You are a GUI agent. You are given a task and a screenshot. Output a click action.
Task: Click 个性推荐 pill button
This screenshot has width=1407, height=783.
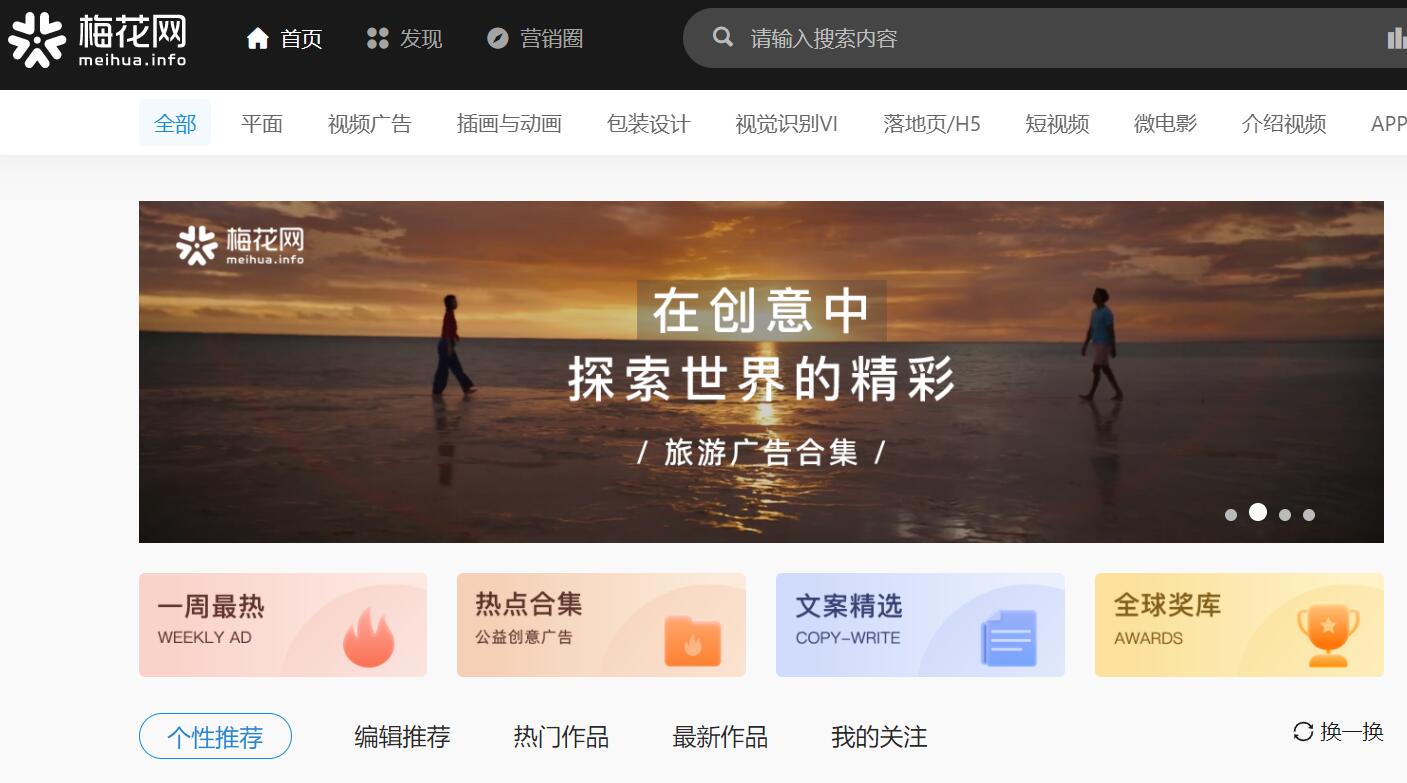[x=215, y=737]
